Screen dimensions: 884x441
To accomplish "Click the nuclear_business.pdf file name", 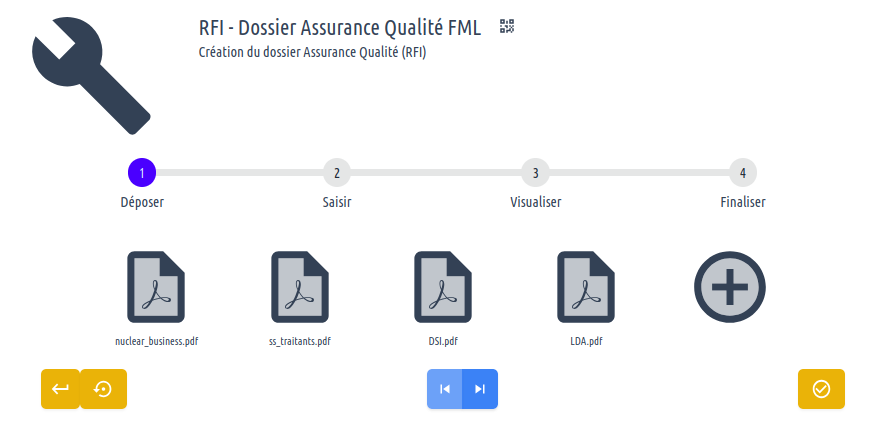I will (x=156, y=342).
